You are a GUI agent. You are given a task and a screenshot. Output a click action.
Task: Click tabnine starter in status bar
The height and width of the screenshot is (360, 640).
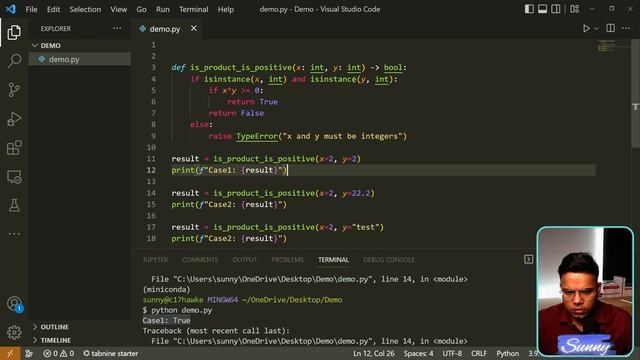[x=110, y=353]
